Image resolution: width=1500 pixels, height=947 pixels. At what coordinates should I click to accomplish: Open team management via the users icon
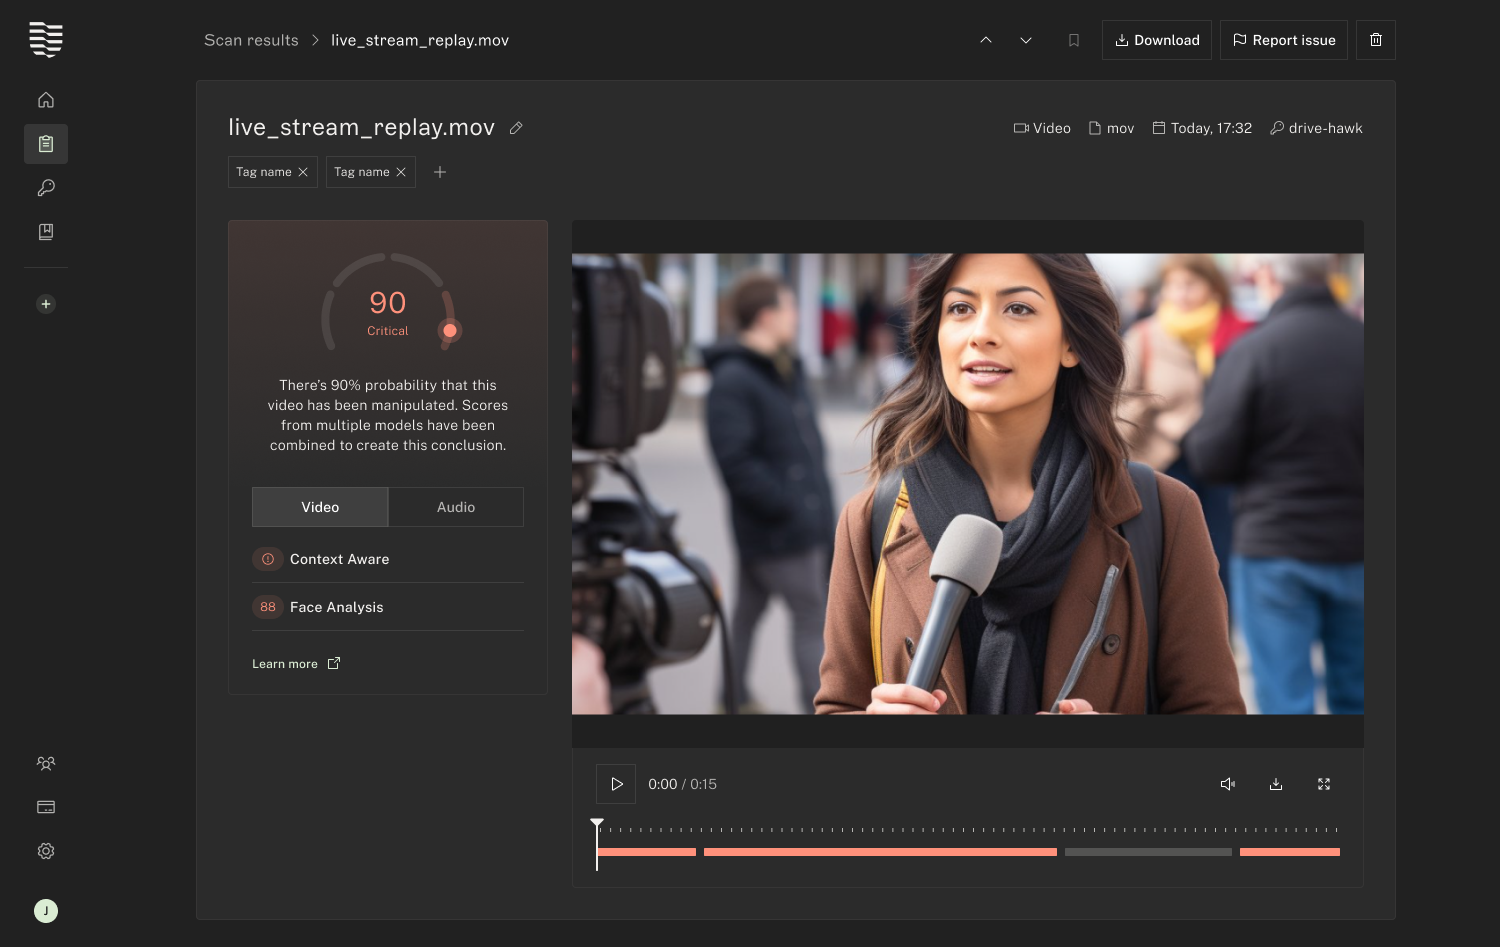[x=45, y=763]
